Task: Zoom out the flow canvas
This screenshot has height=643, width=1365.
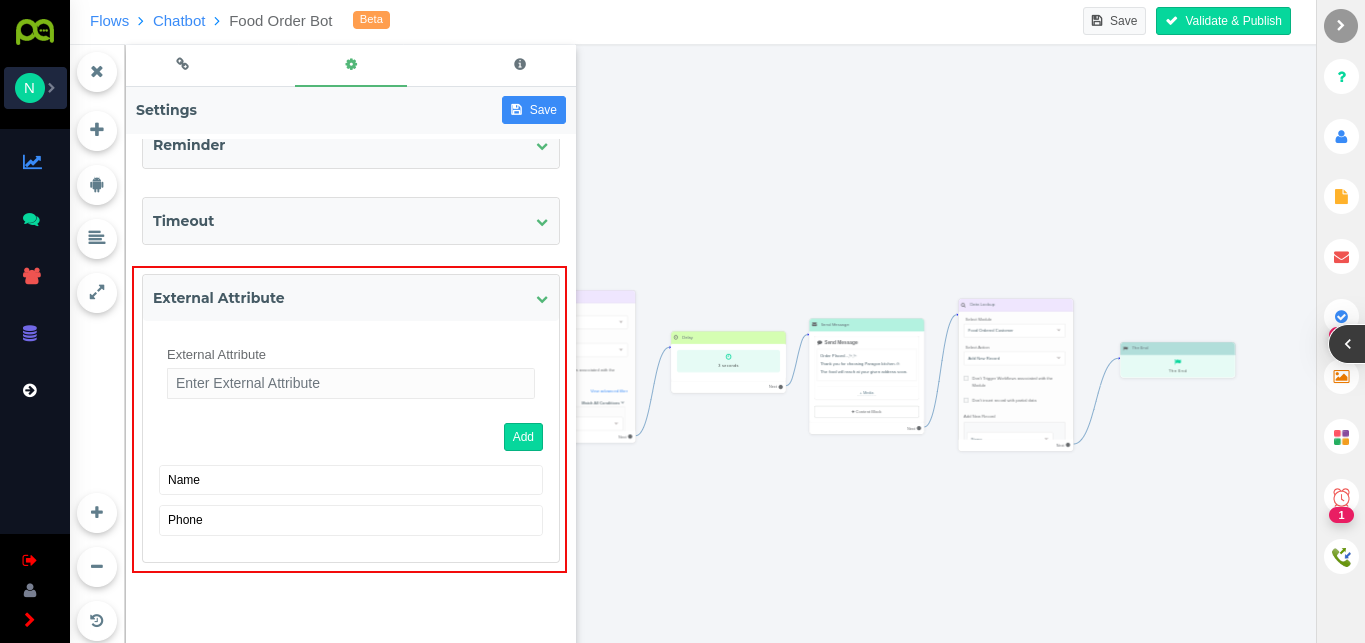Action: coord(97,566)
